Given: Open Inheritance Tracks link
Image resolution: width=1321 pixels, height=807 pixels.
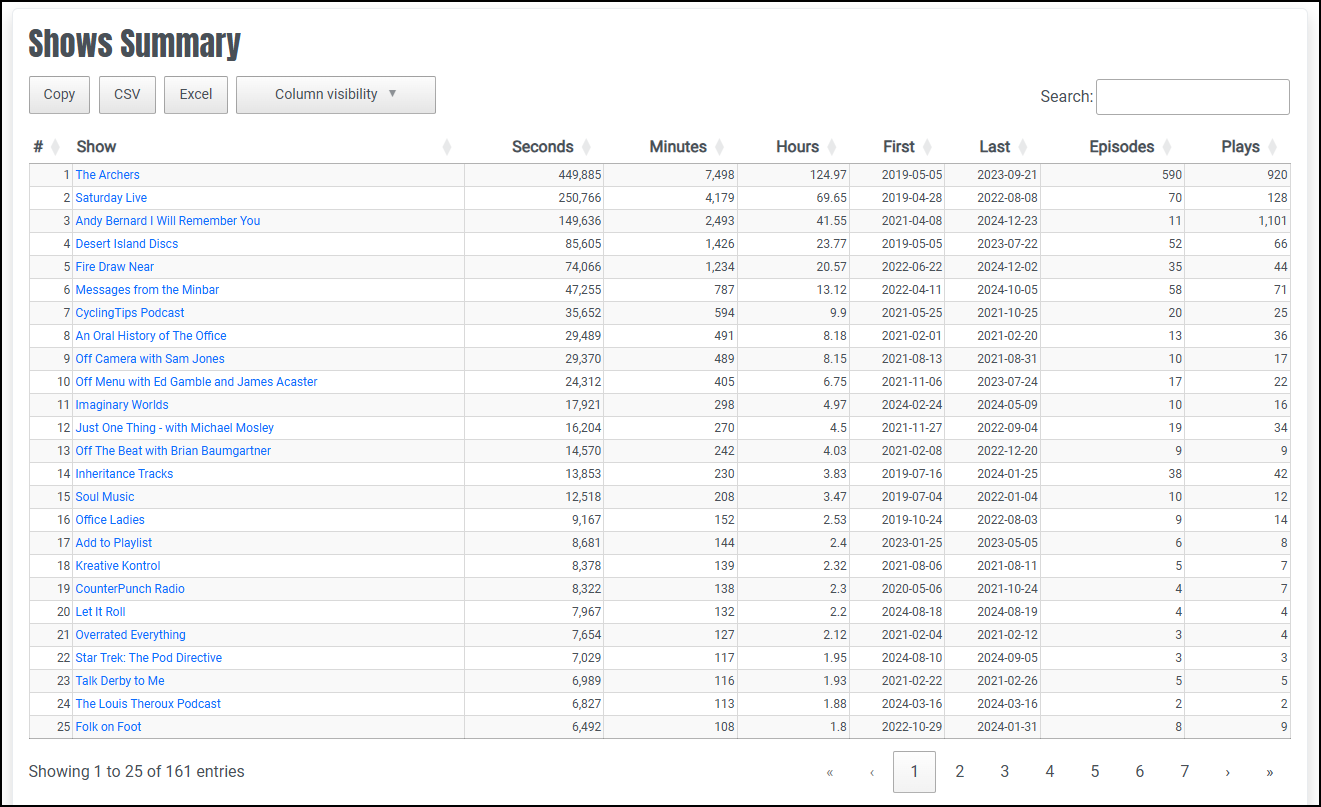Looking at the screenshot, I should point(125,474).
